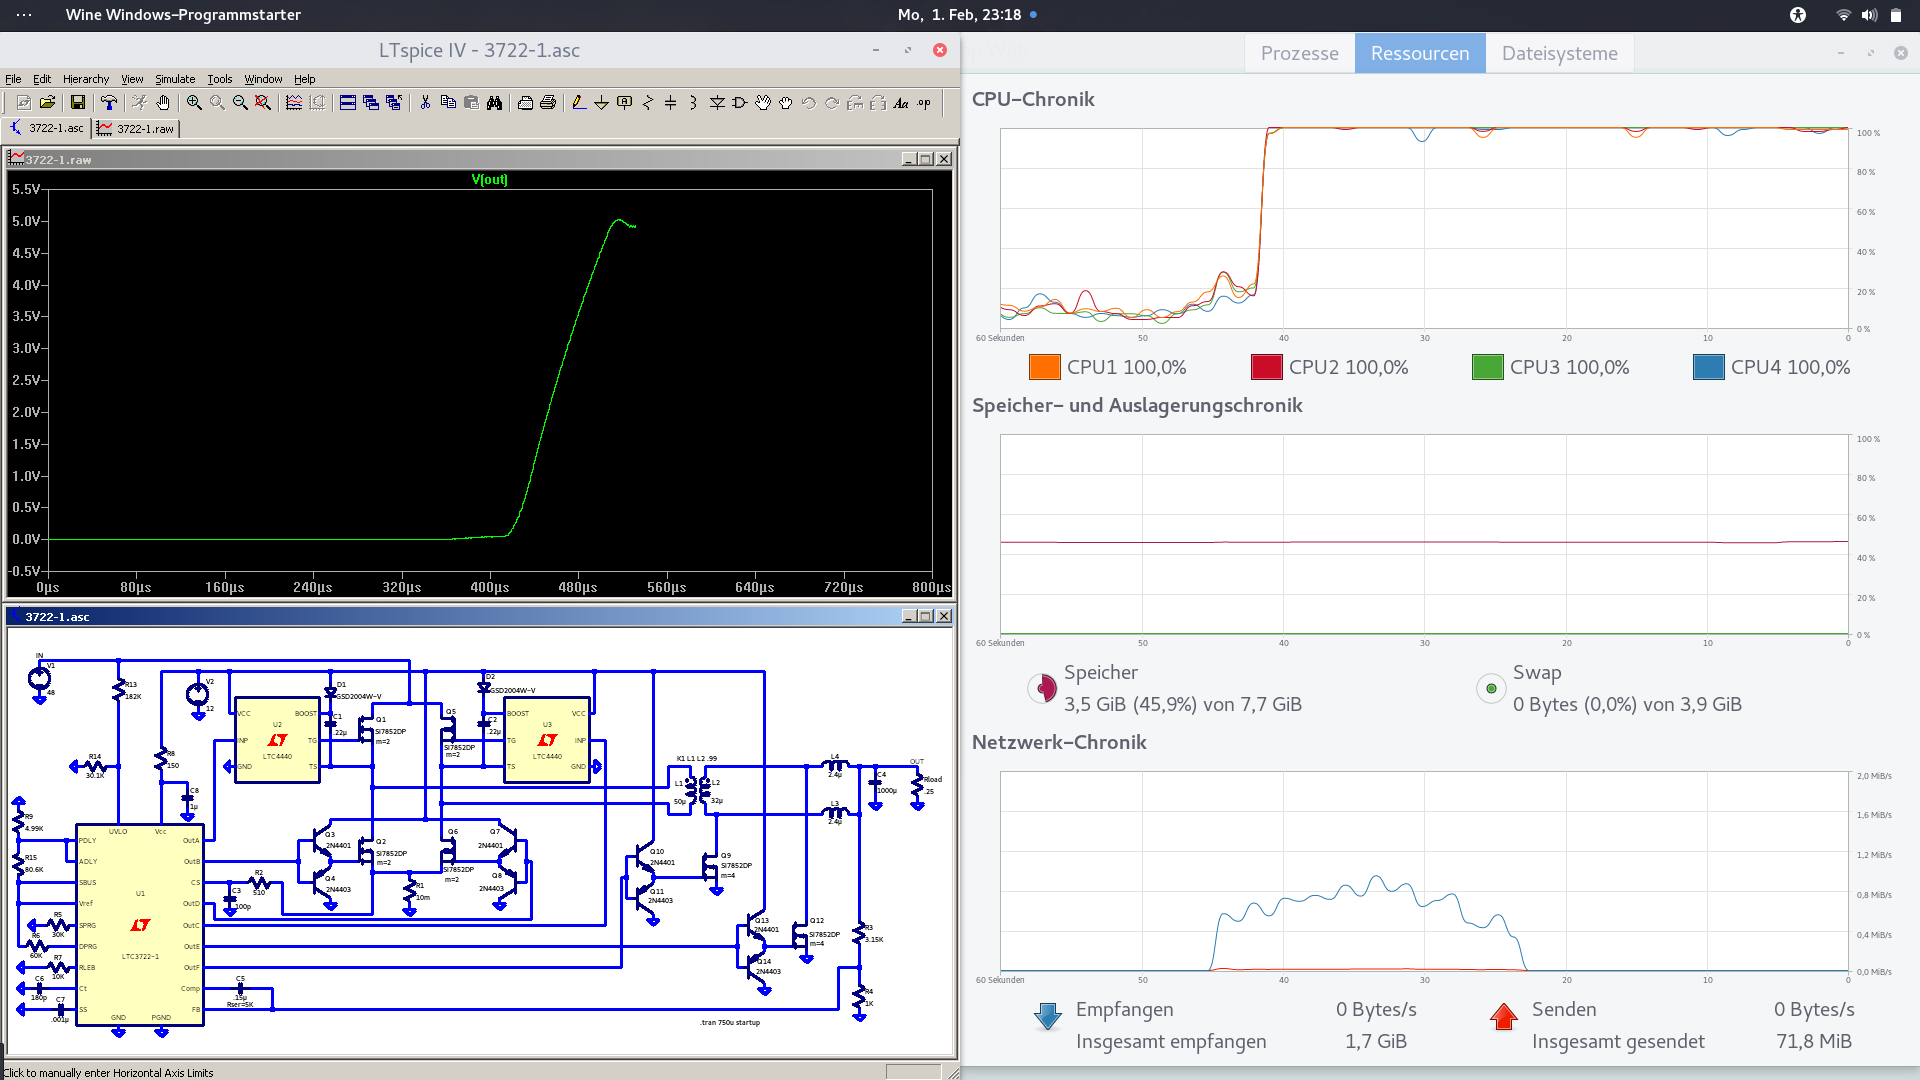Open the Tools menu
Image resolution: width=1920 pixels, height=1080 pixels.
tap(220, 79)
